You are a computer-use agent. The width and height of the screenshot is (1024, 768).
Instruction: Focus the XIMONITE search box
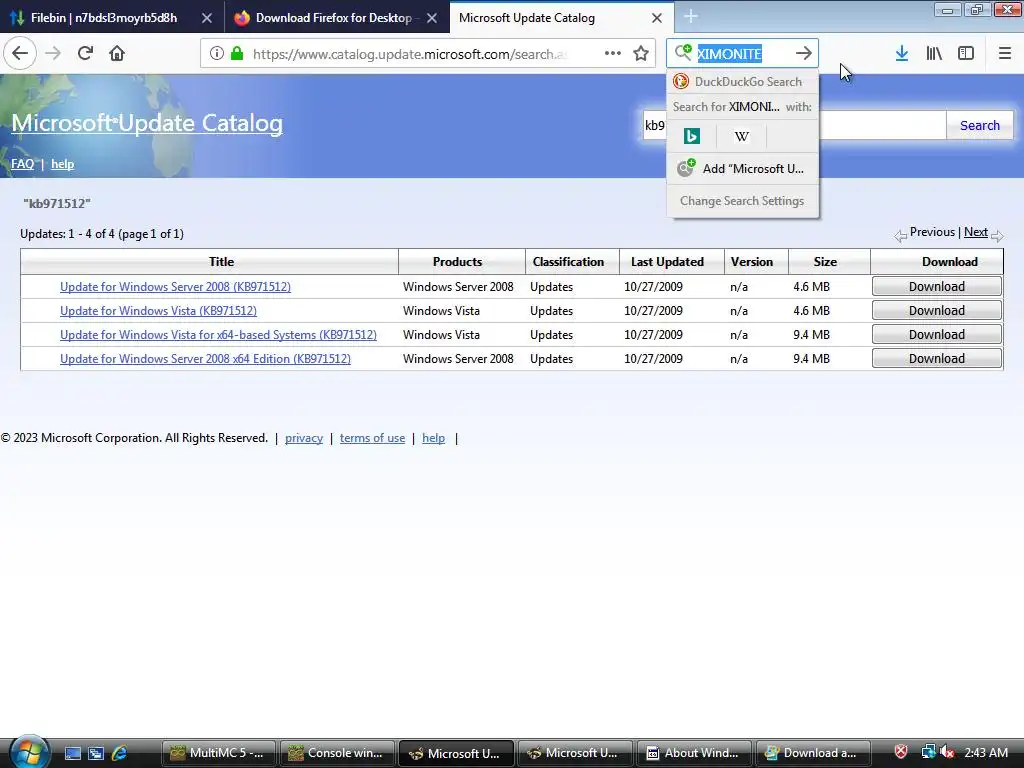click(x=742, y=54)
